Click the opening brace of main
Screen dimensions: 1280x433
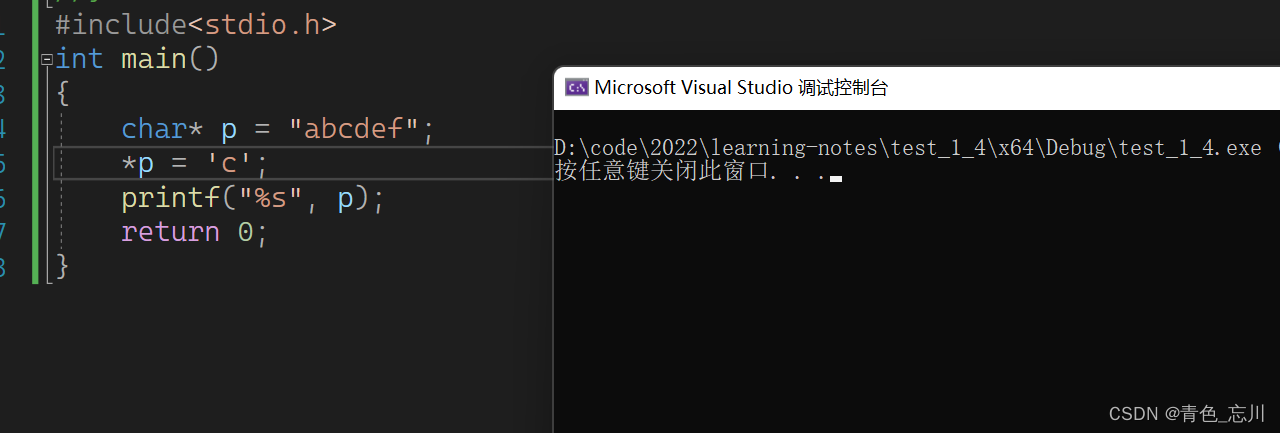click(x=62, y=94)
